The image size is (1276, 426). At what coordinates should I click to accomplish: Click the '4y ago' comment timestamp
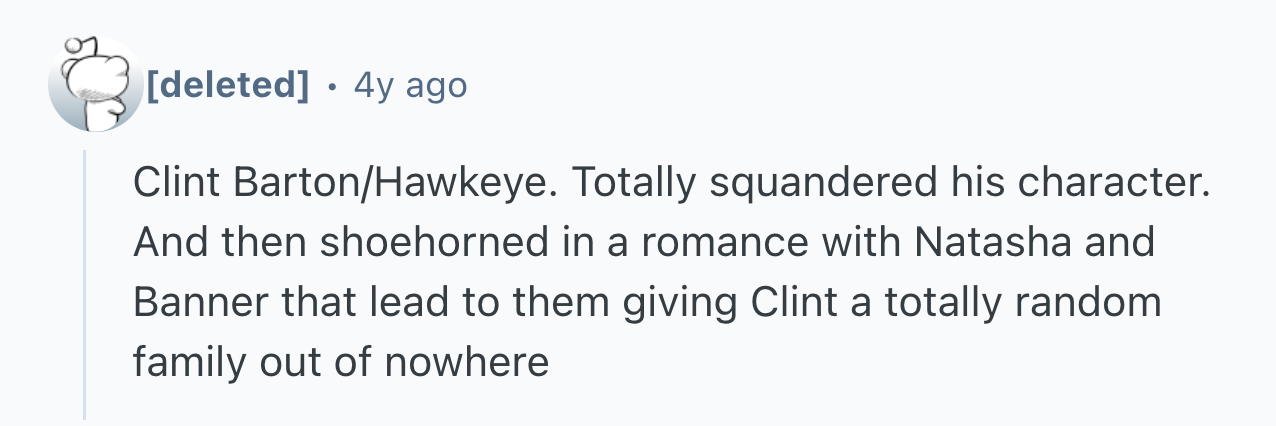(x=410, y=85)
